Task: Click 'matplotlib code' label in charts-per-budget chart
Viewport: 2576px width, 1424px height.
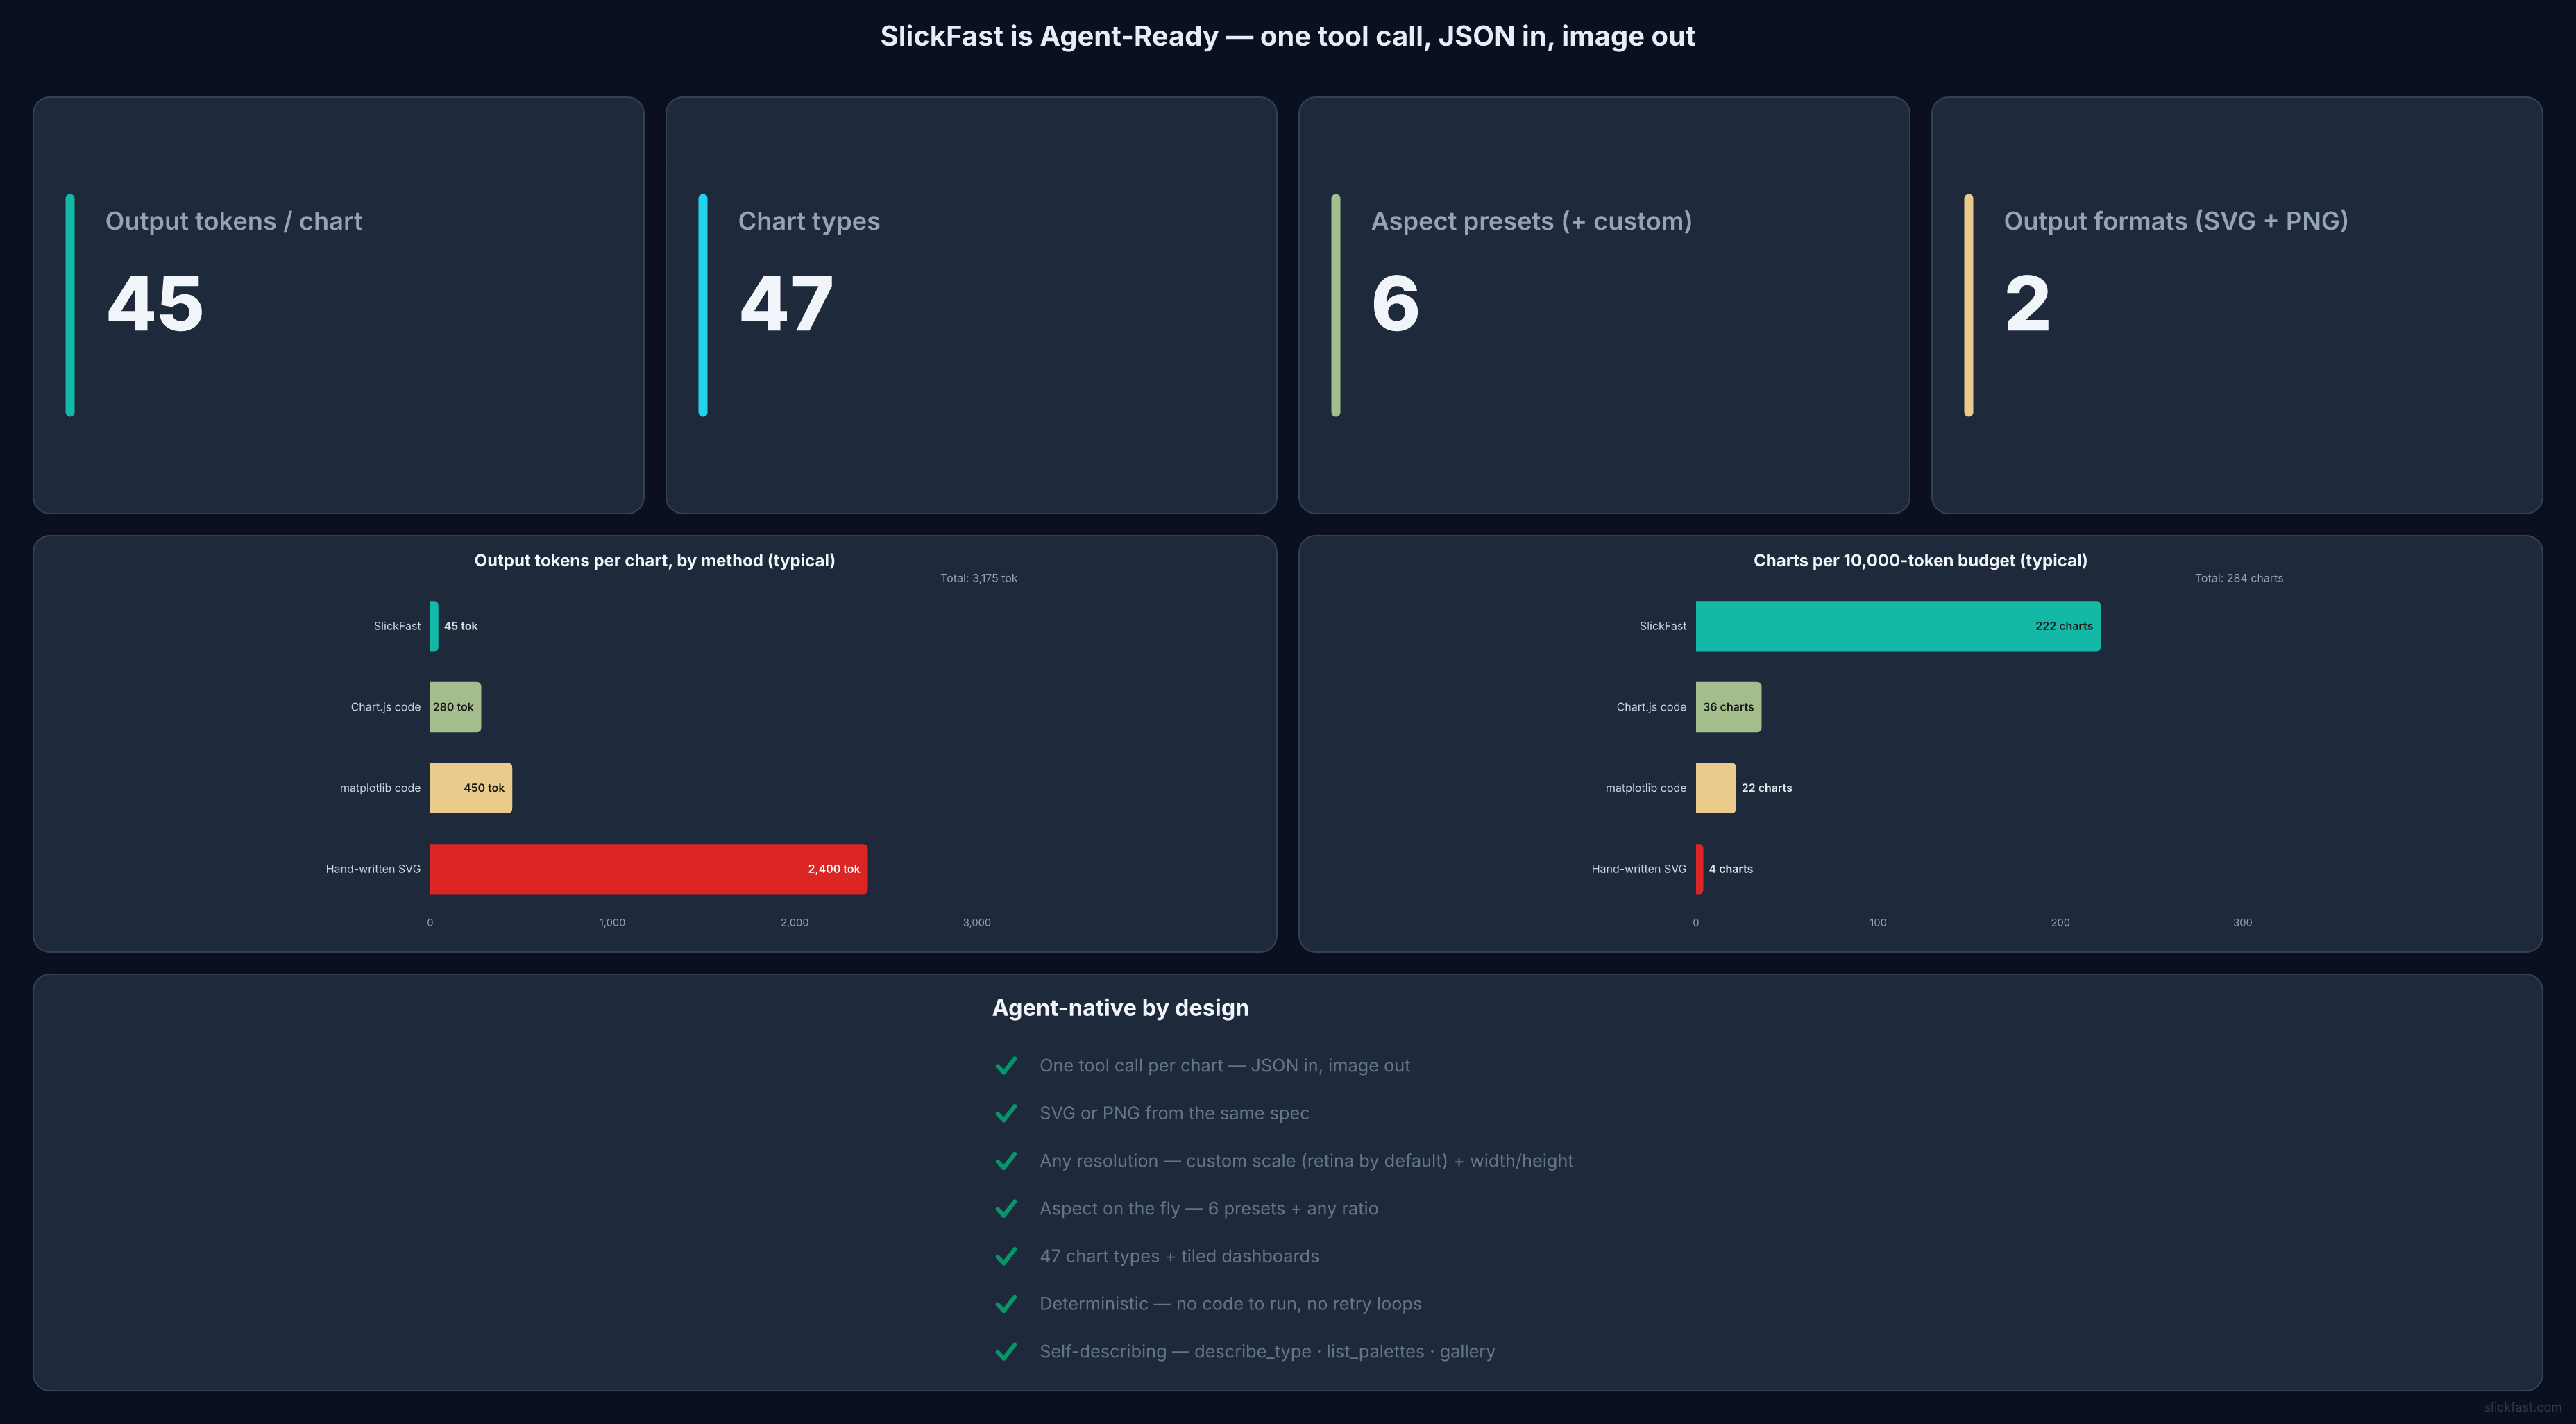Action: [x=1646, y=788]
